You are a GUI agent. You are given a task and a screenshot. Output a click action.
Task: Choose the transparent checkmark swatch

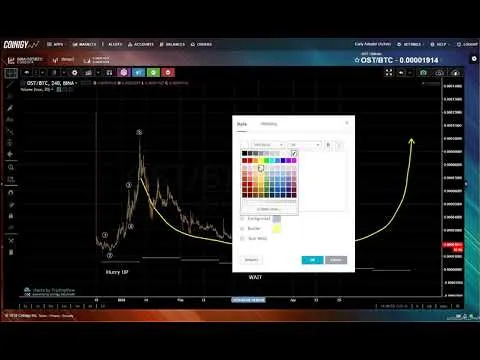pyautogui.click(x=294, y=153)
